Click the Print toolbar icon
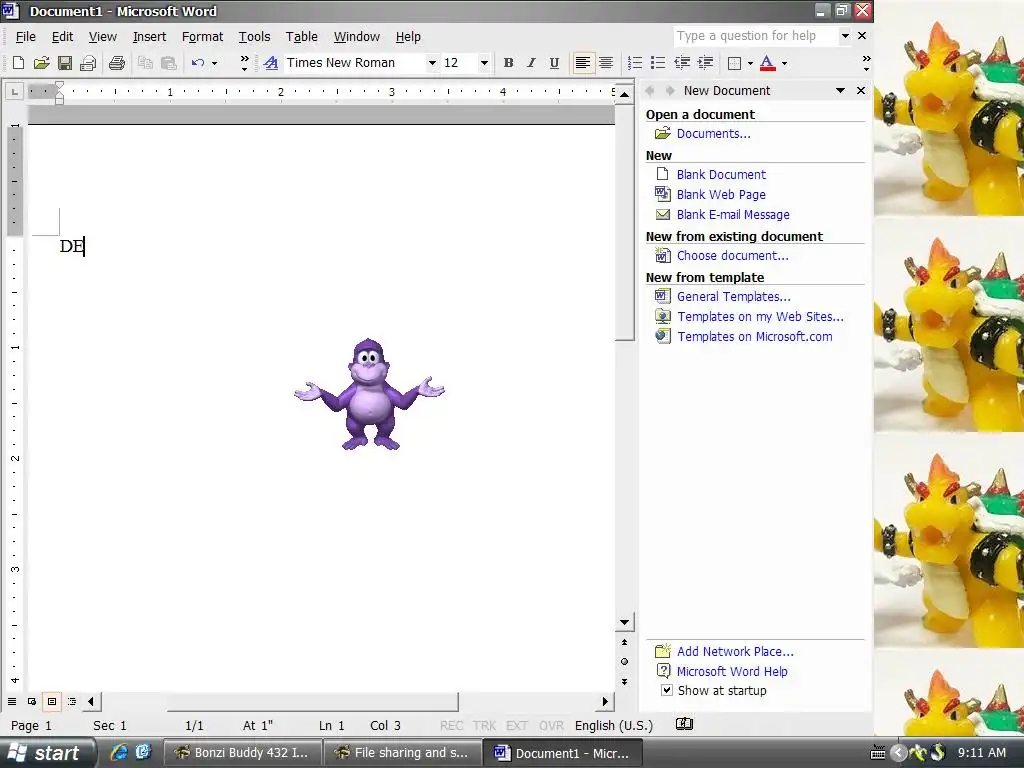 [117, 63]
